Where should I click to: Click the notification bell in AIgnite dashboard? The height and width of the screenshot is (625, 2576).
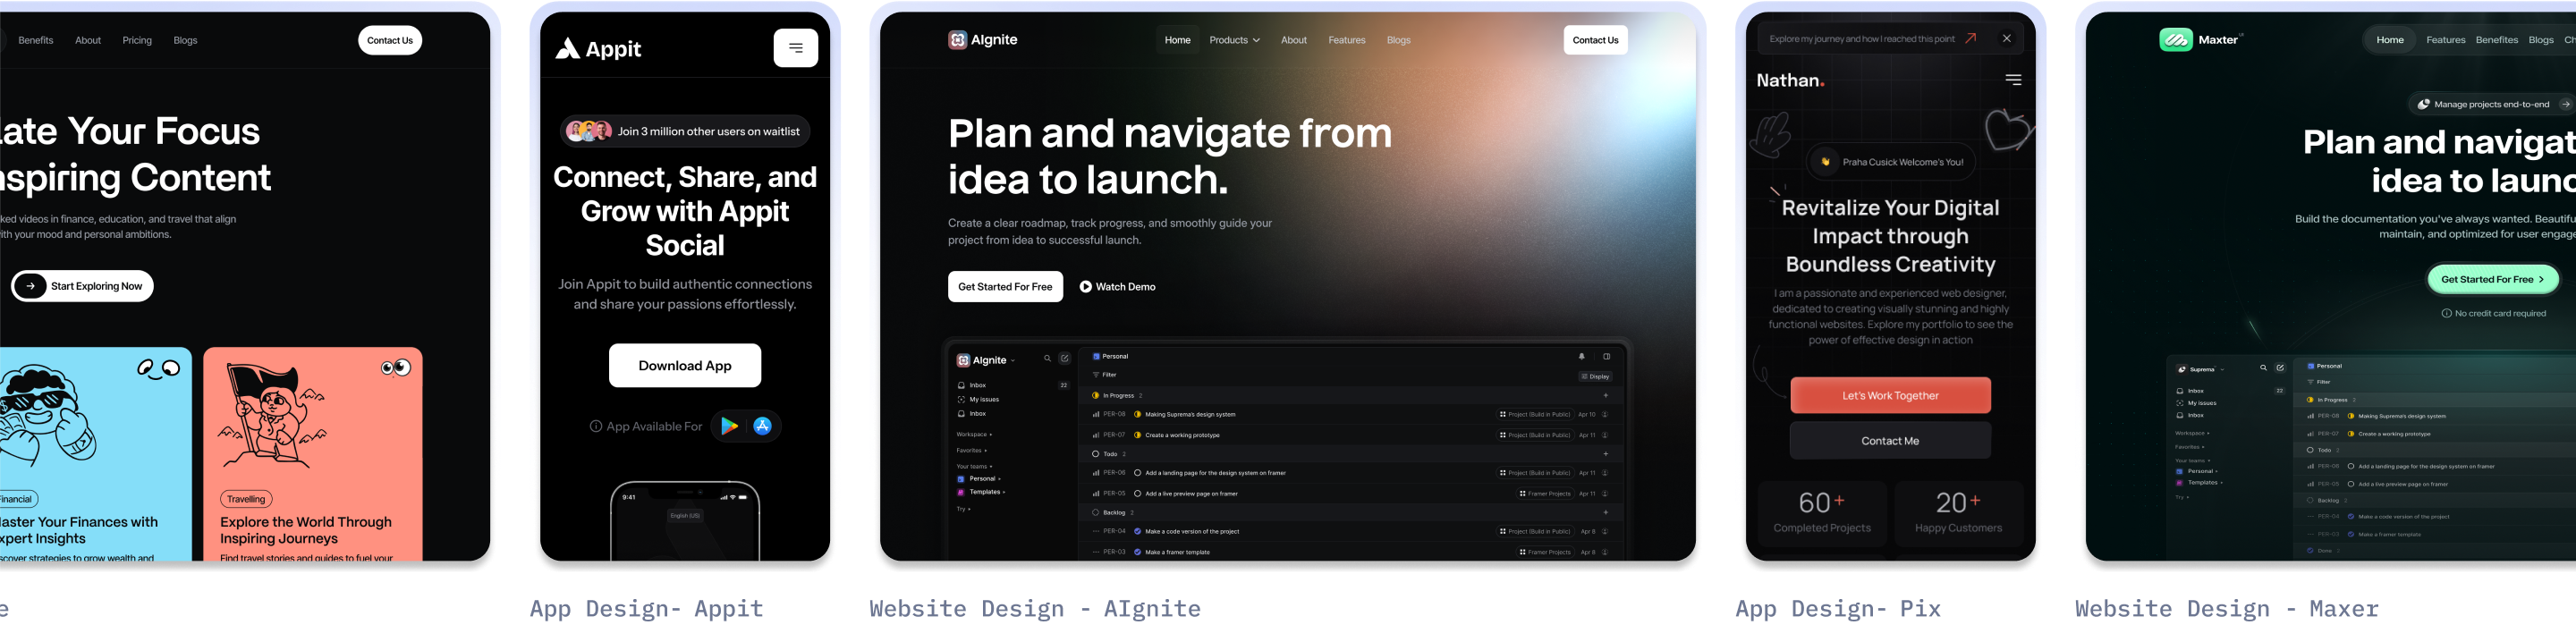coord(1581,356)
